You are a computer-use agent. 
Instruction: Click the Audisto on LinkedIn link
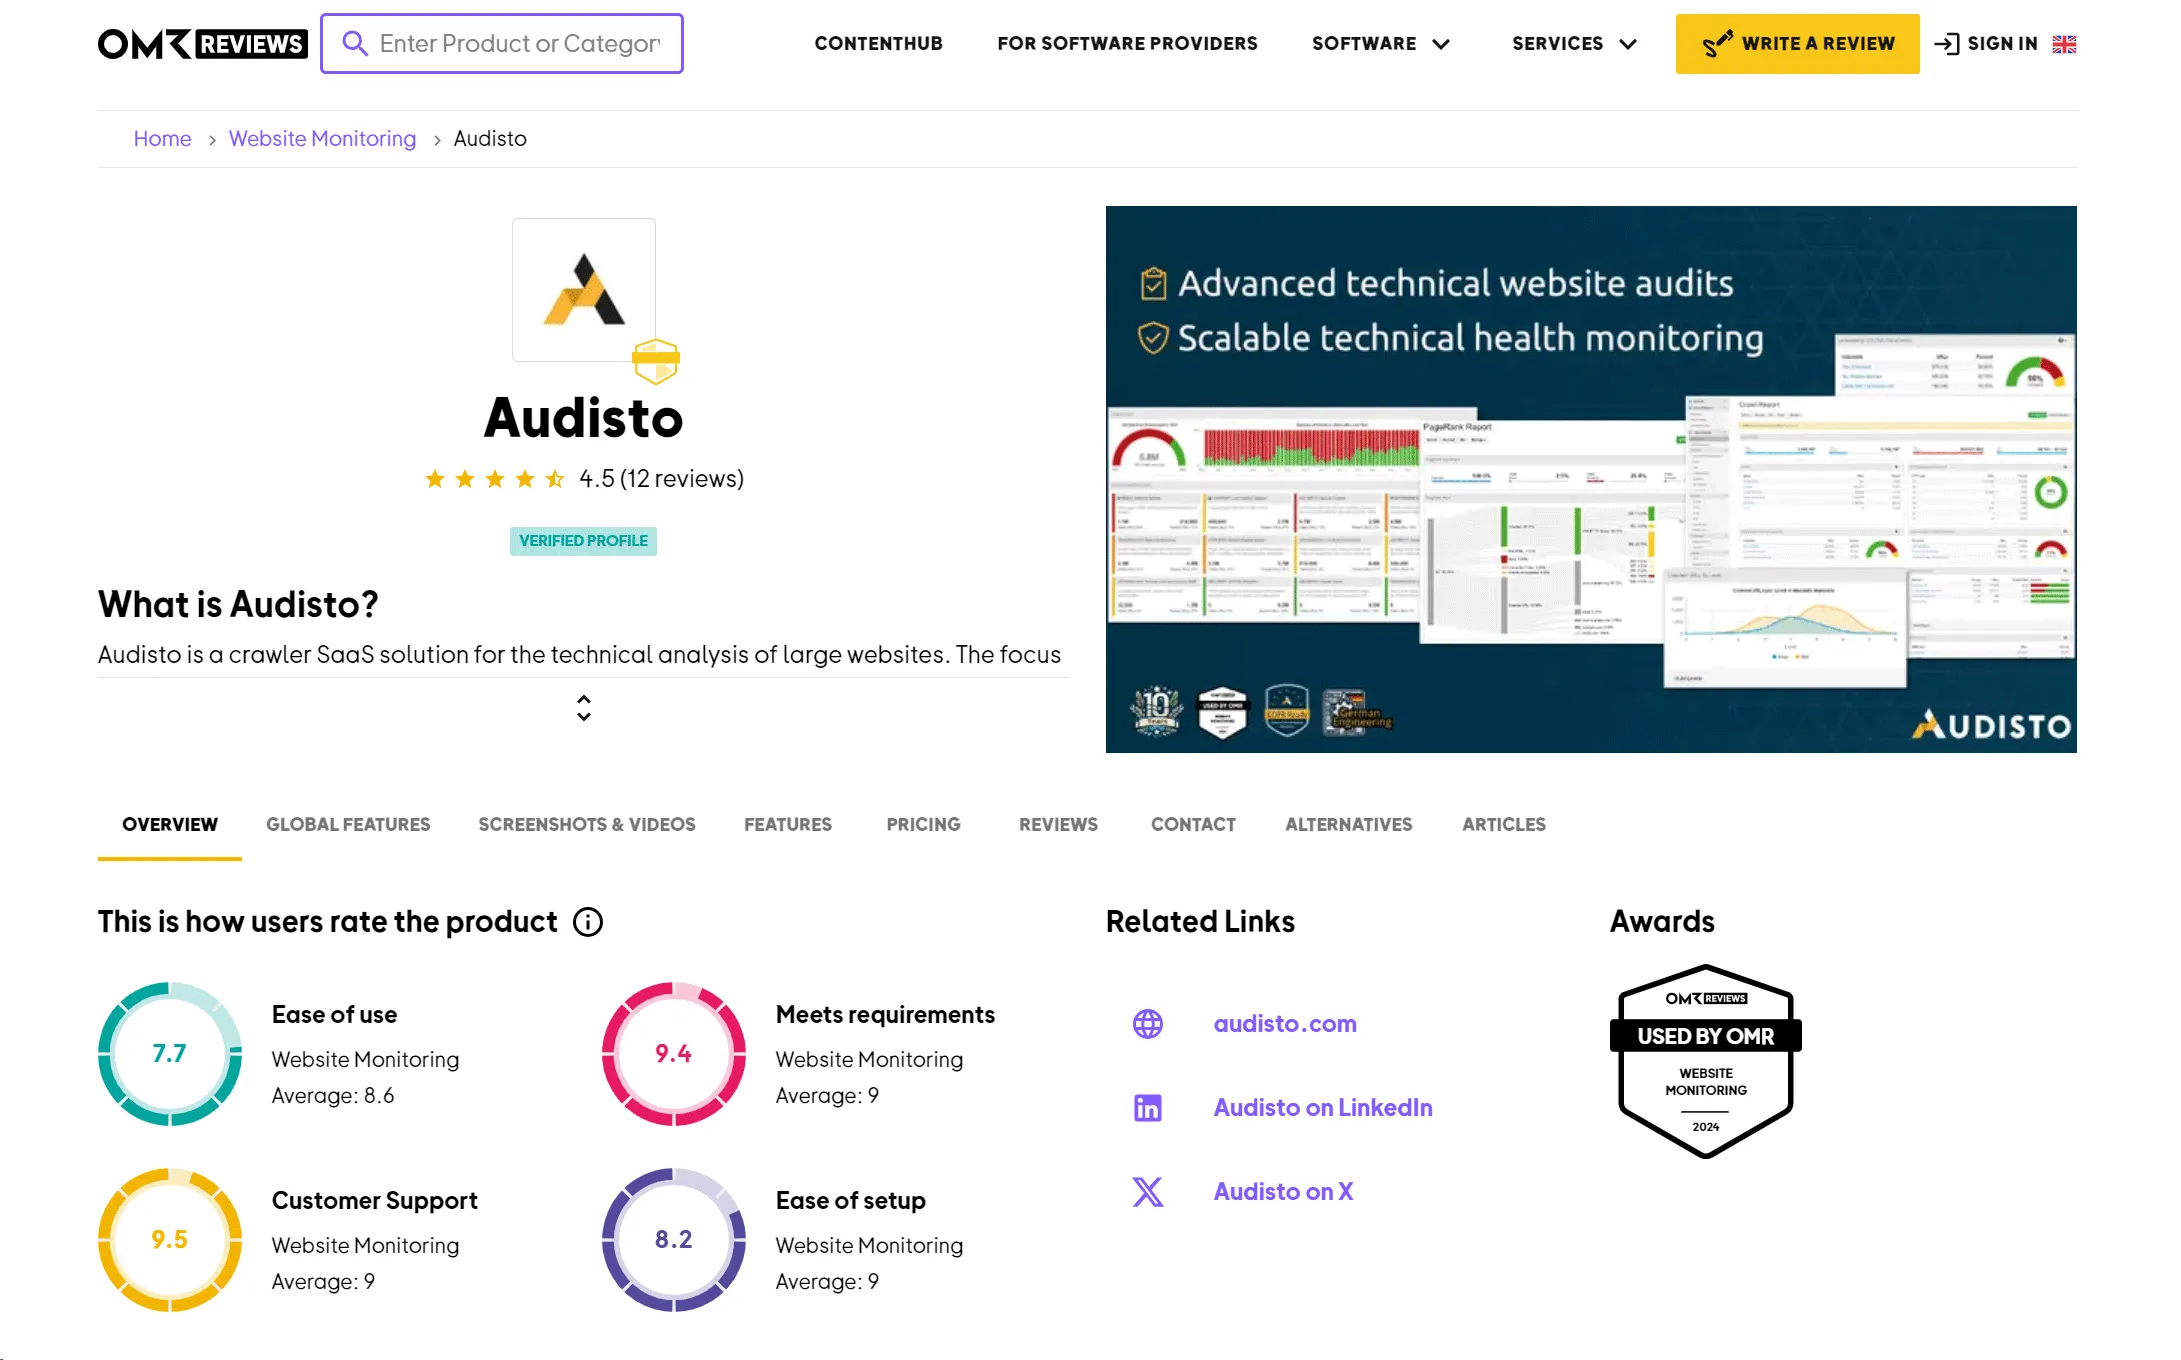click(1322, 1106)
